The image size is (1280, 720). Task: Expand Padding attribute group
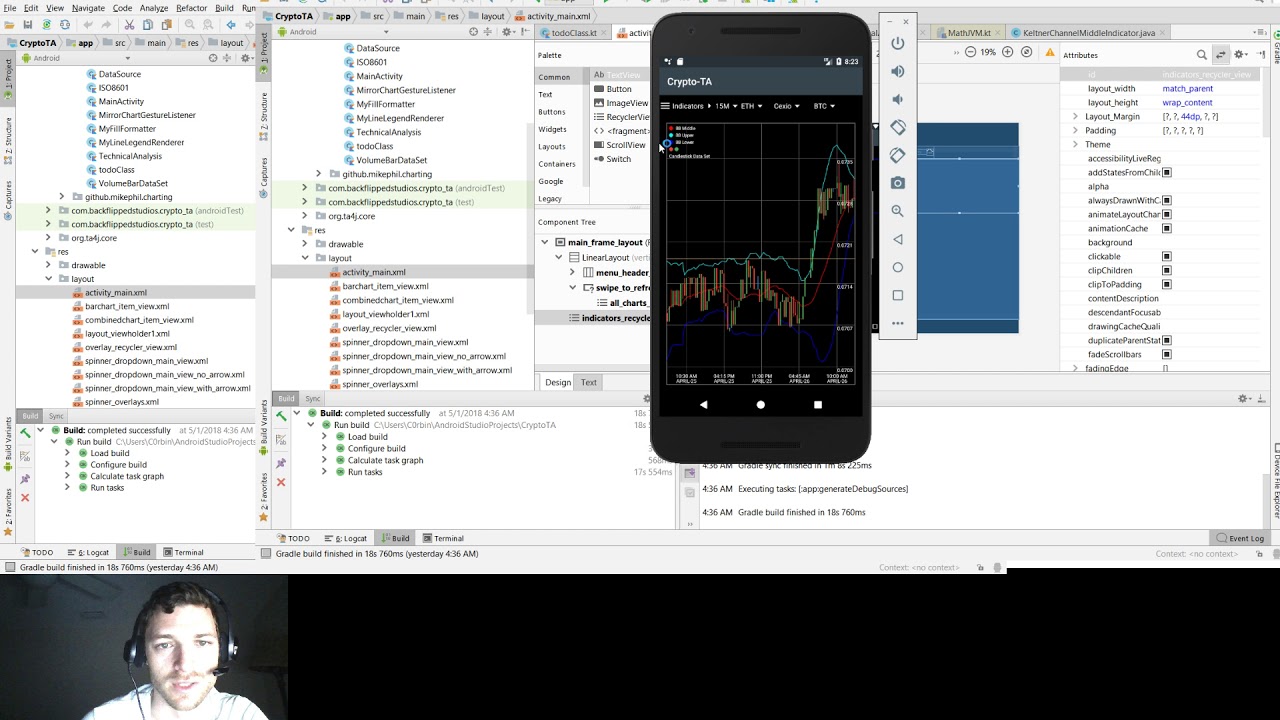pyautogui.click(x=1075, y=131)
